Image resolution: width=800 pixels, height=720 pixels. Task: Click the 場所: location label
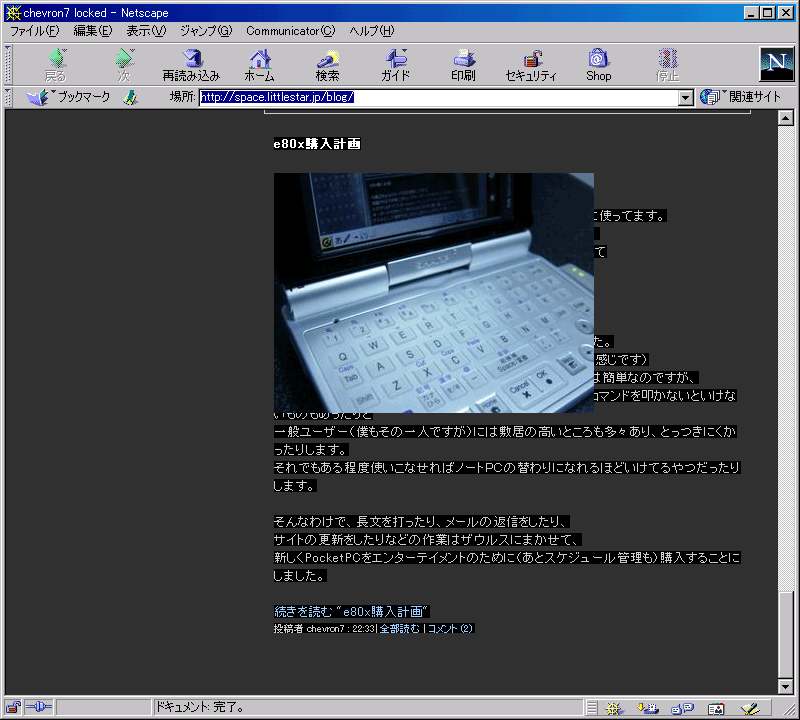coord(183,97)
